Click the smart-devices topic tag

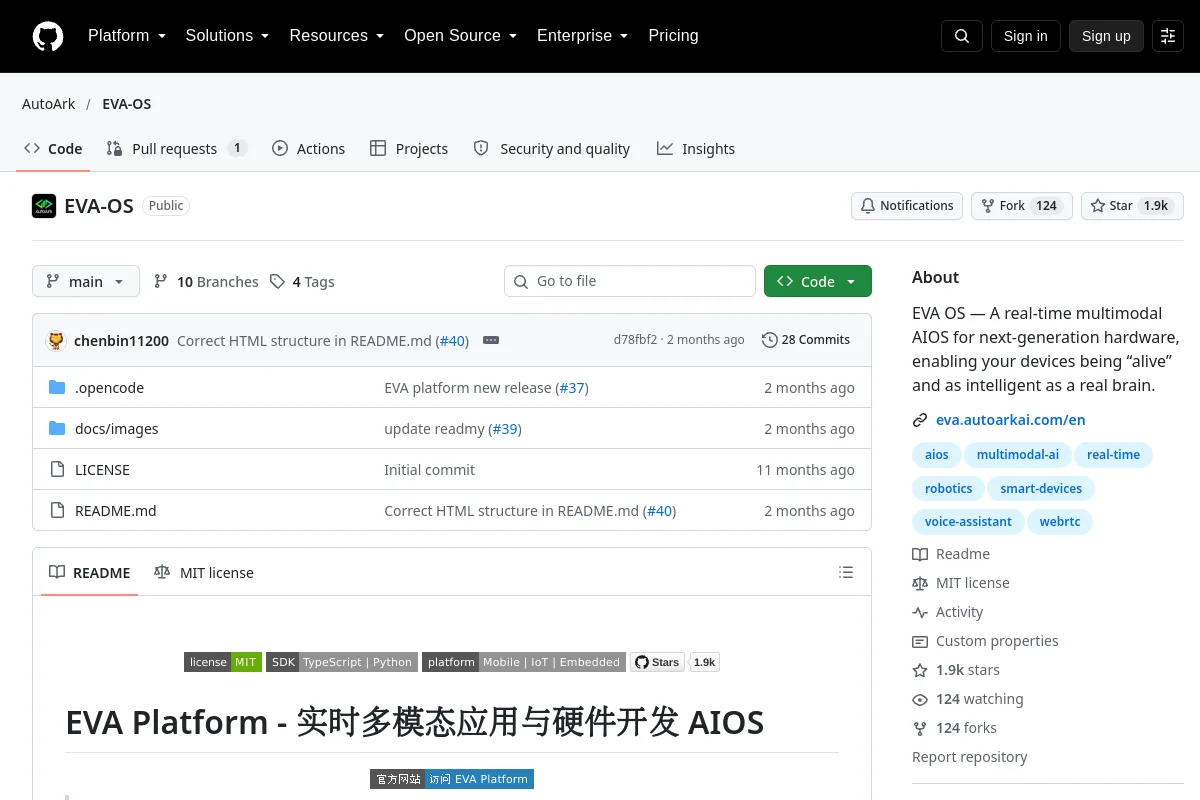1041,489
